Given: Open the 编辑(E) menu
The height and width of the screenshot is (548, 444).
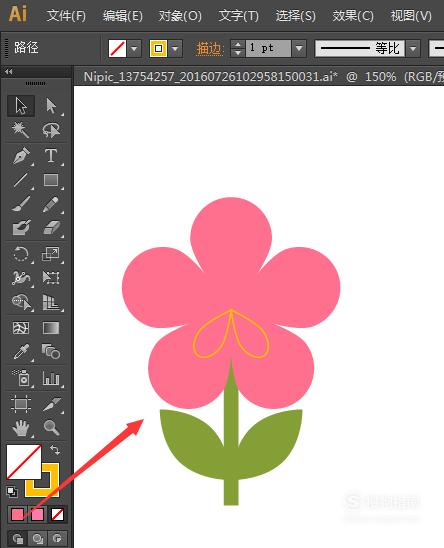Looking at the screenshot, I should 123,16.
